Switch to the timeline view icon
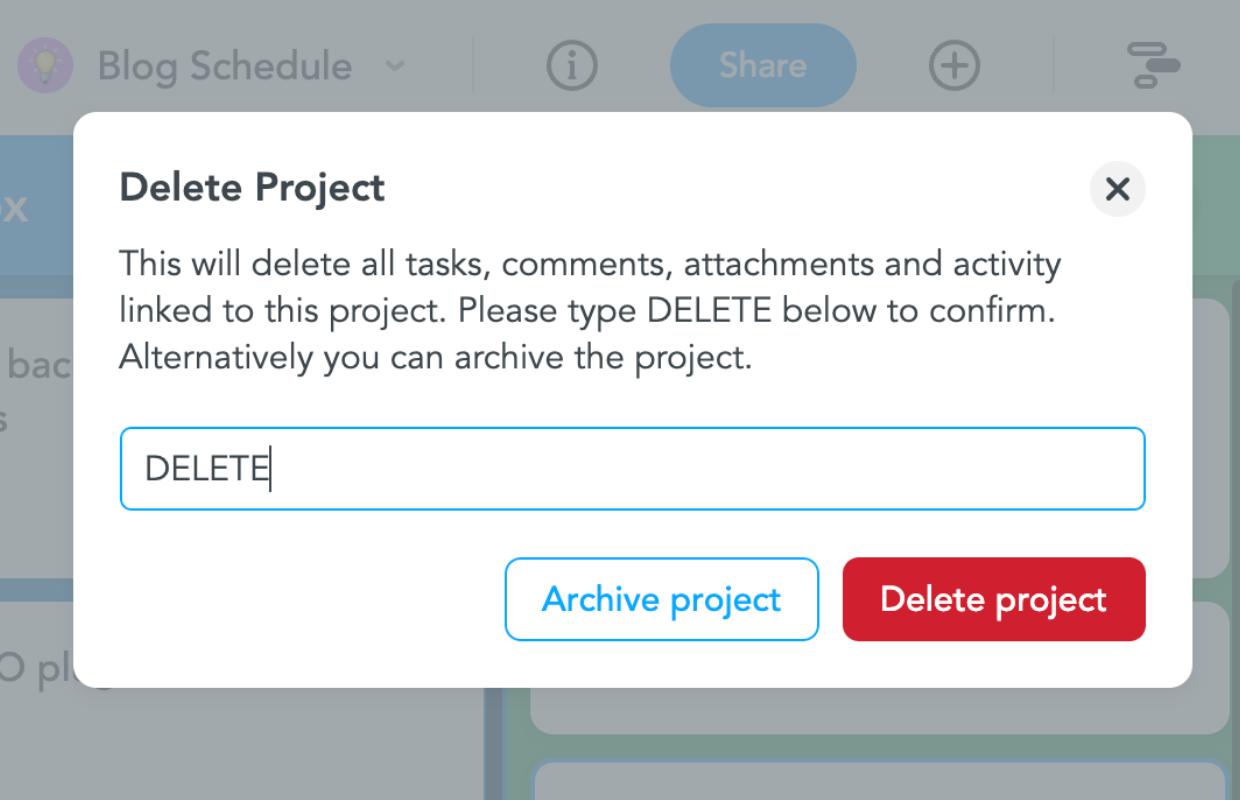The image size is (1240, 800). 1153,66
